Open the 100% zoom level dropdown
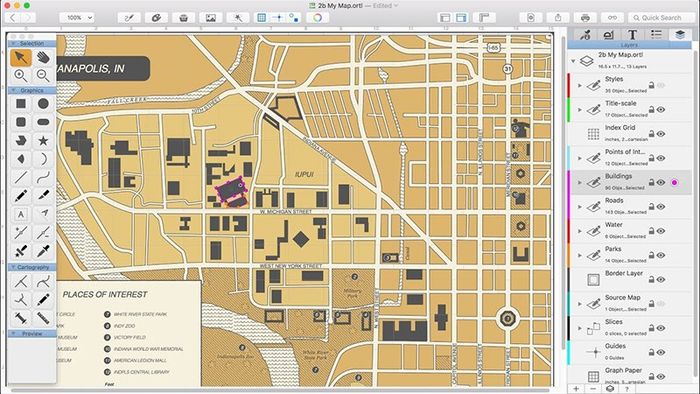The height and width of the screenshot is (394, 700). click(77, 18)
